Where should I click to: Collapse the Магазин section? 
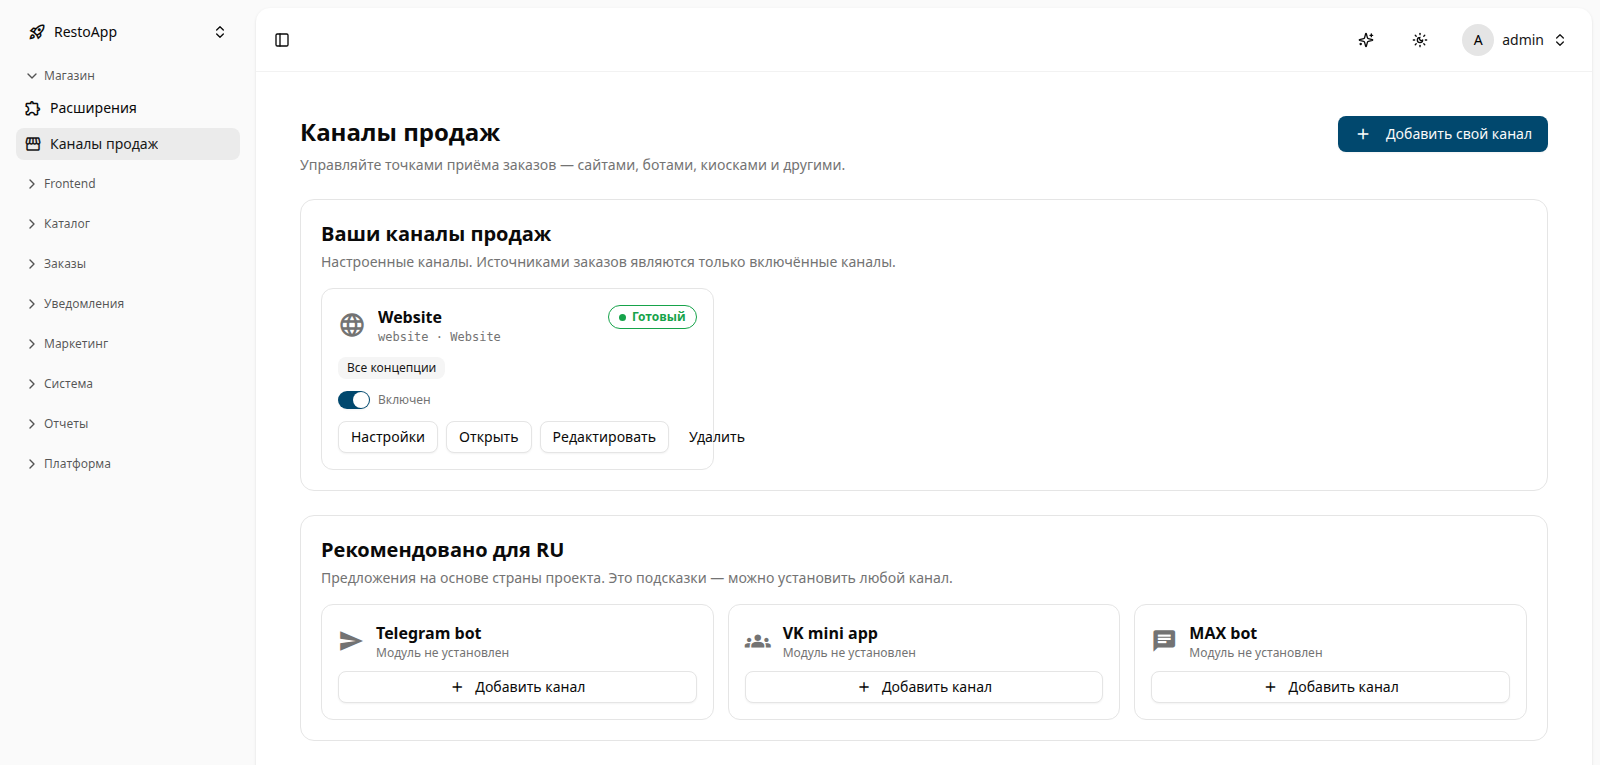coord(128,76)
